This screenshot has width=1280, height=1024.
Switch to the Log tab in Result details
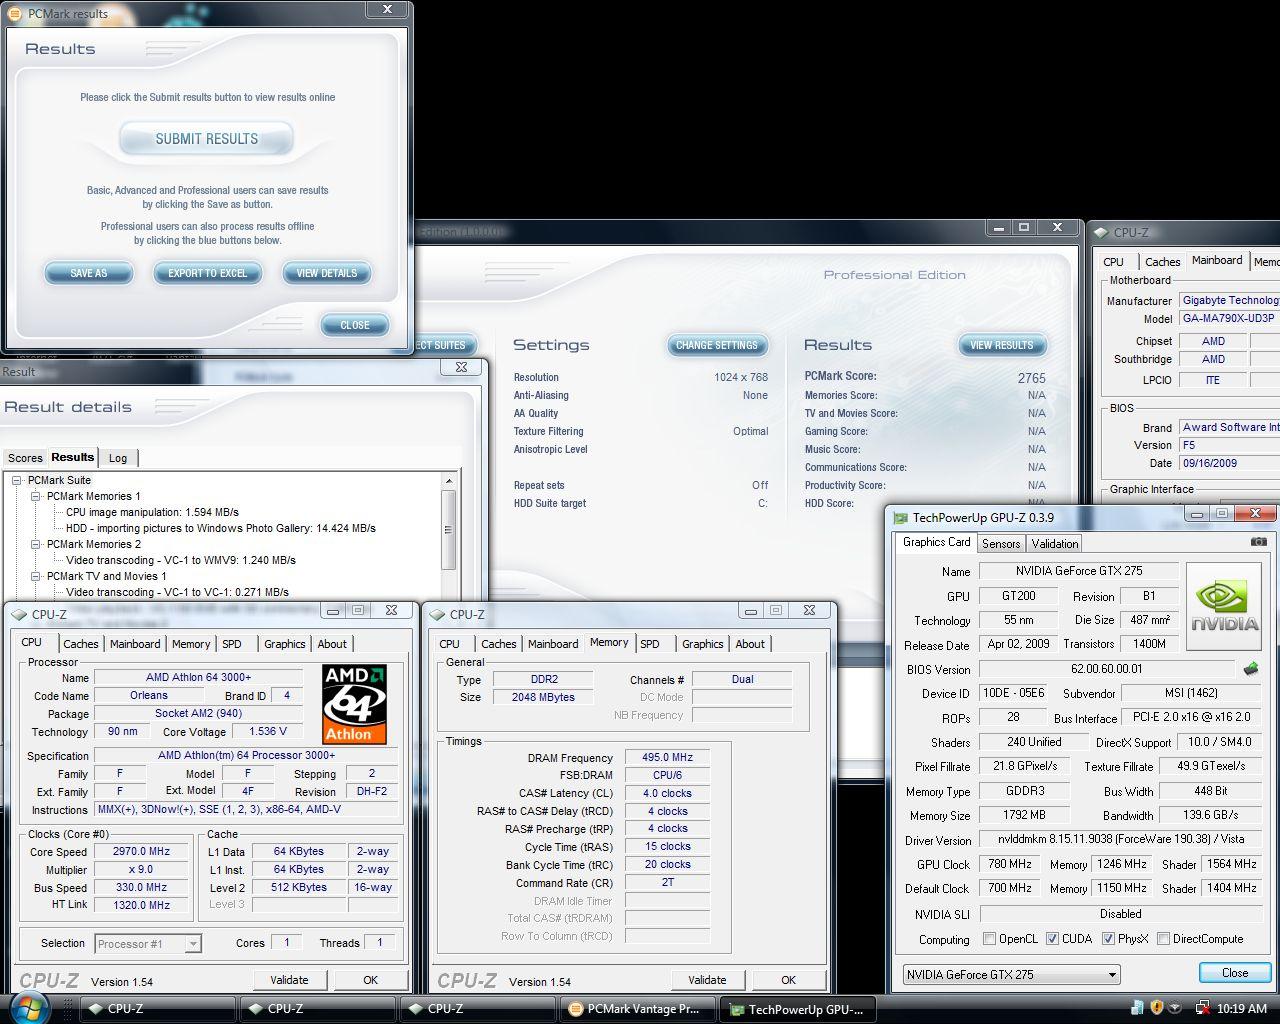[x=118, y=458]
